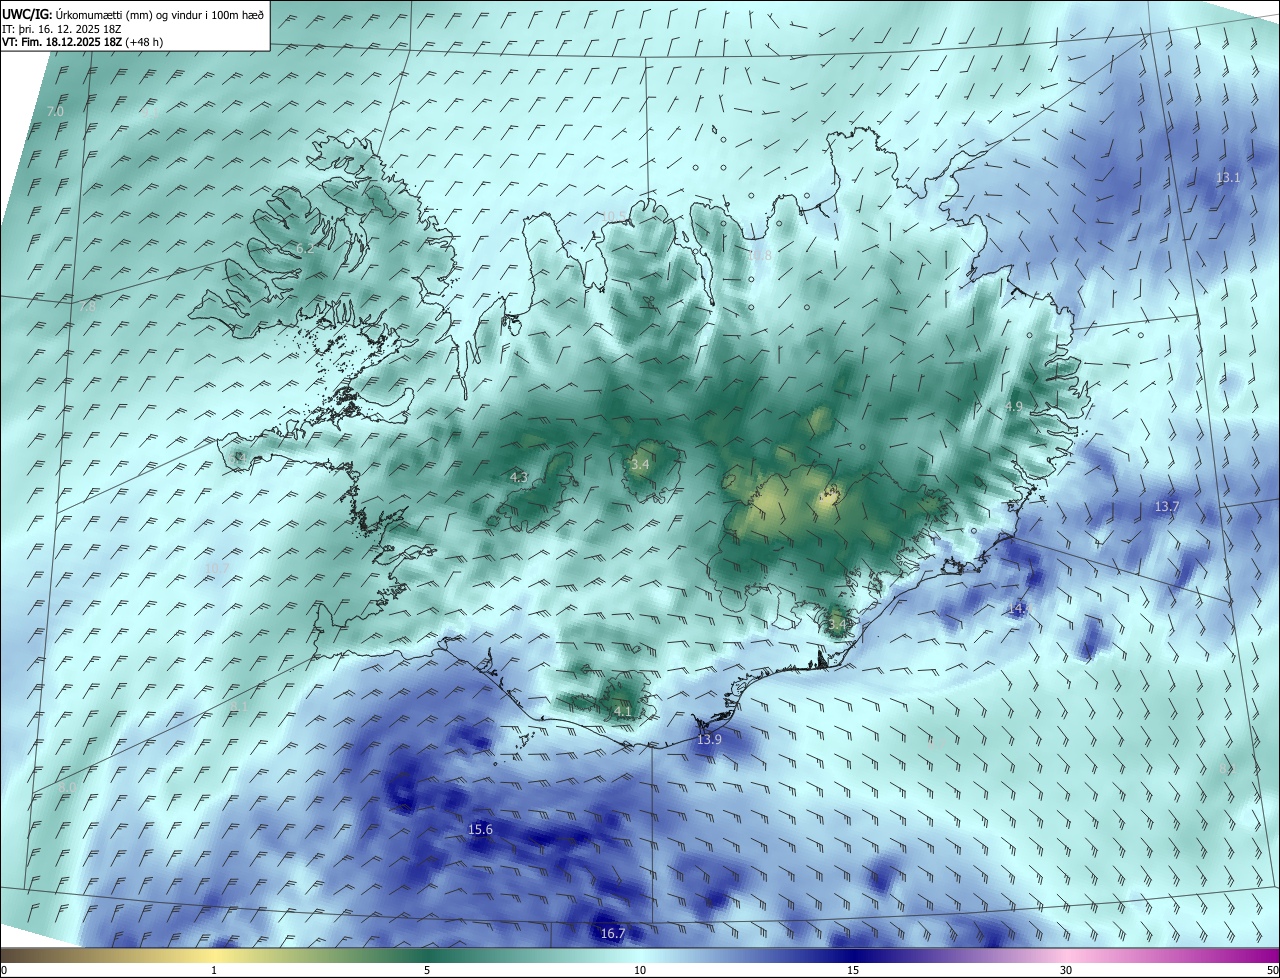The height and width of the screenshot is (978, 1280).
Task: Click the legend tick label 1
Action: pyautogui.click(x=215, y=970)
